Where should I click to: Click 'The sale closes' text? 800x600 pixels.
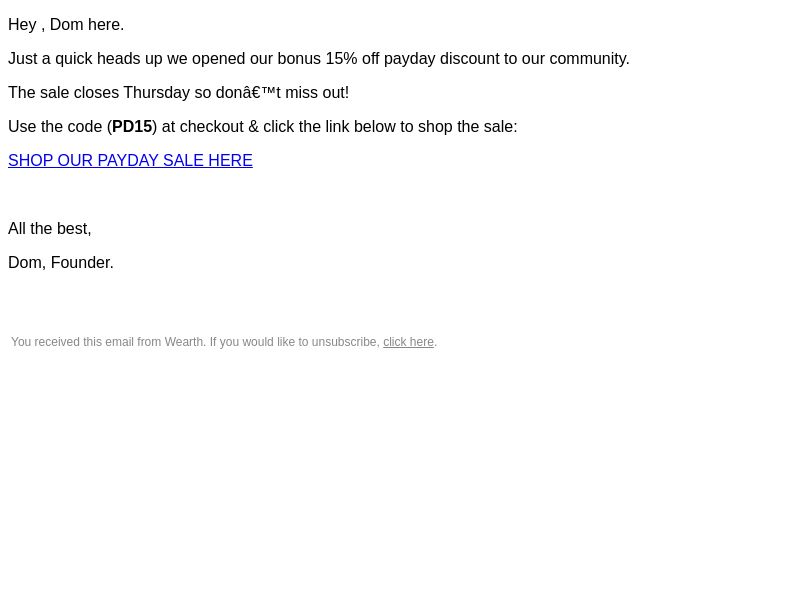[x=64, y=93]
